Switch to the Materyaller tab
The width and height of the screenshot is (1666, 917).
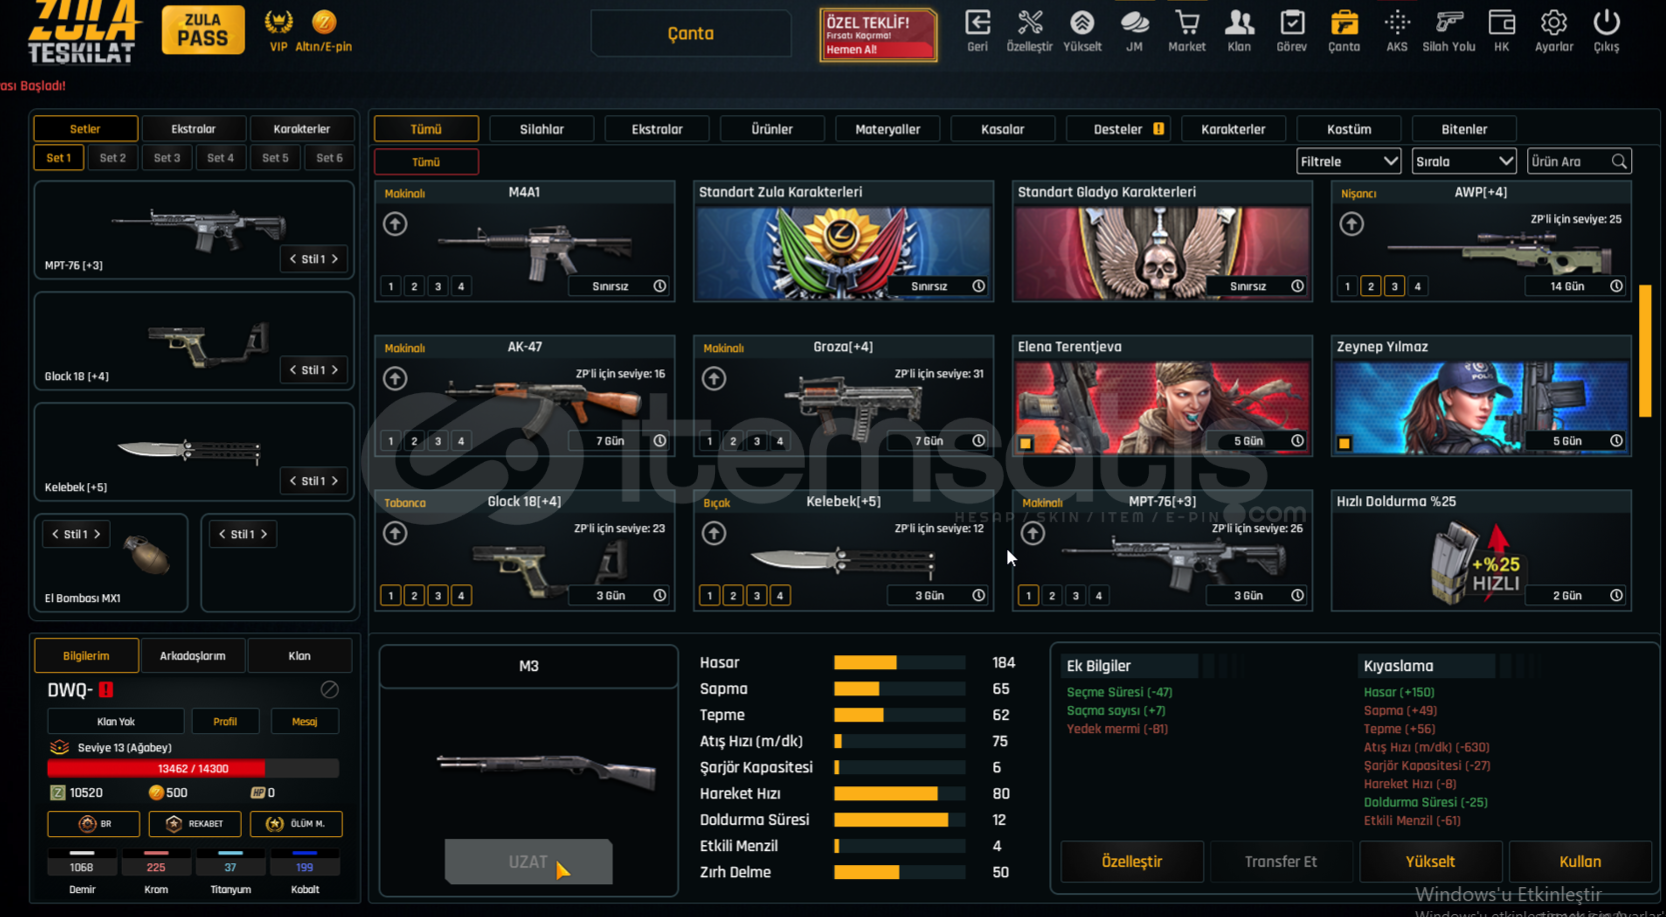point(887,129)
